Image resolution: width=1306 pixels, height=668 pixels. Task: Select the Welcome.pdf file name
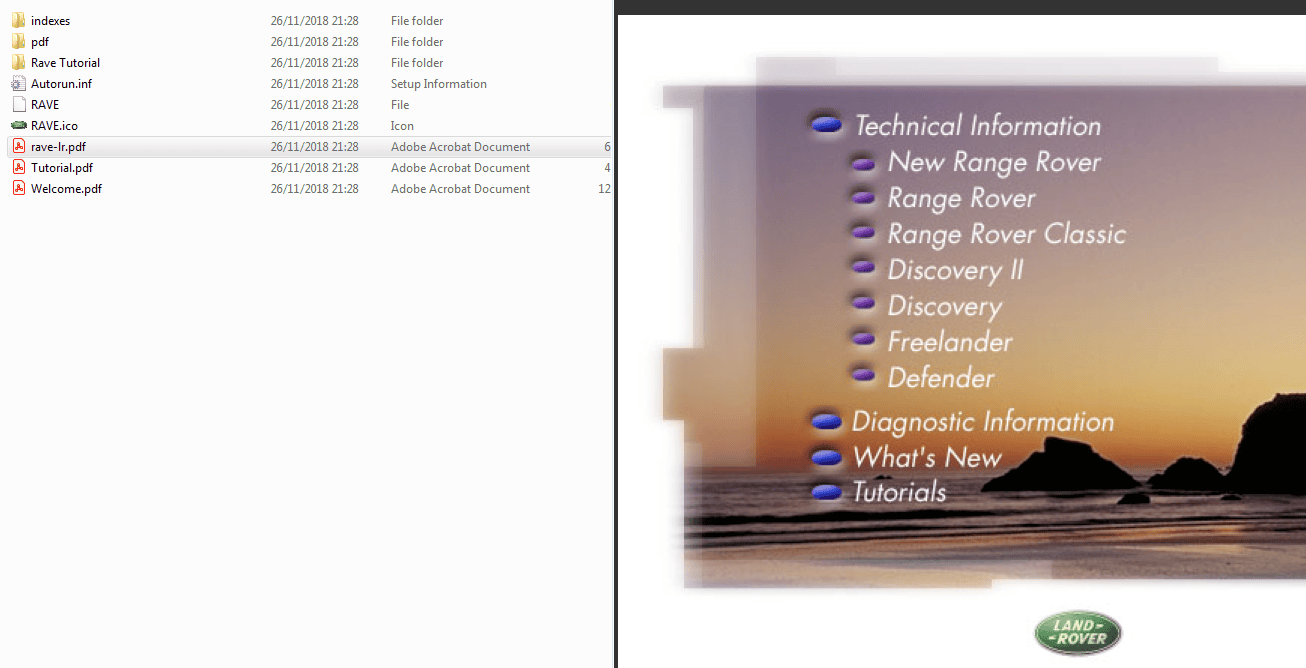[66, 189]
